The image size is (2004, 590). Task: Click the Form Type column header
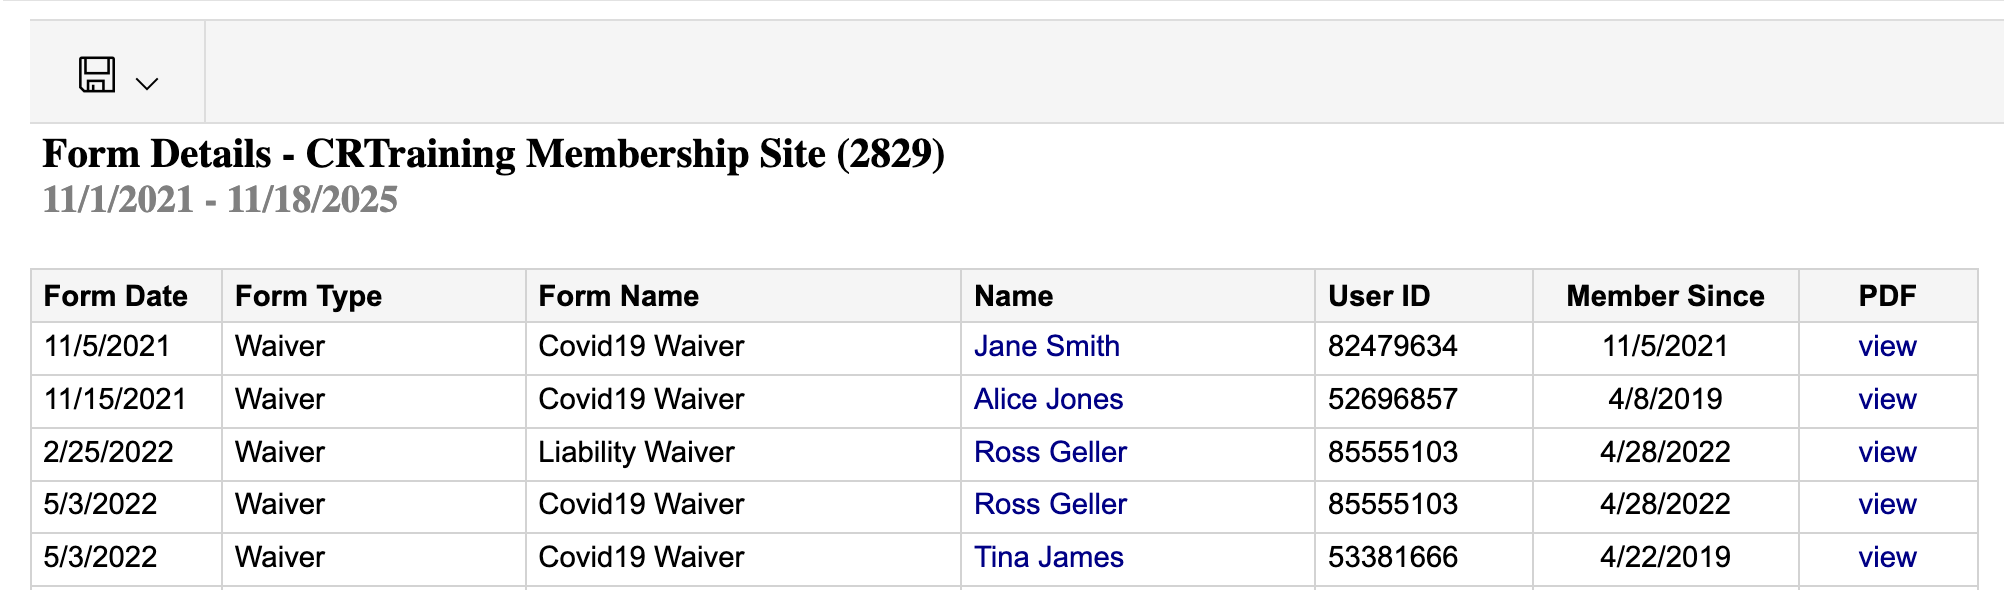[x=308, y=296]
